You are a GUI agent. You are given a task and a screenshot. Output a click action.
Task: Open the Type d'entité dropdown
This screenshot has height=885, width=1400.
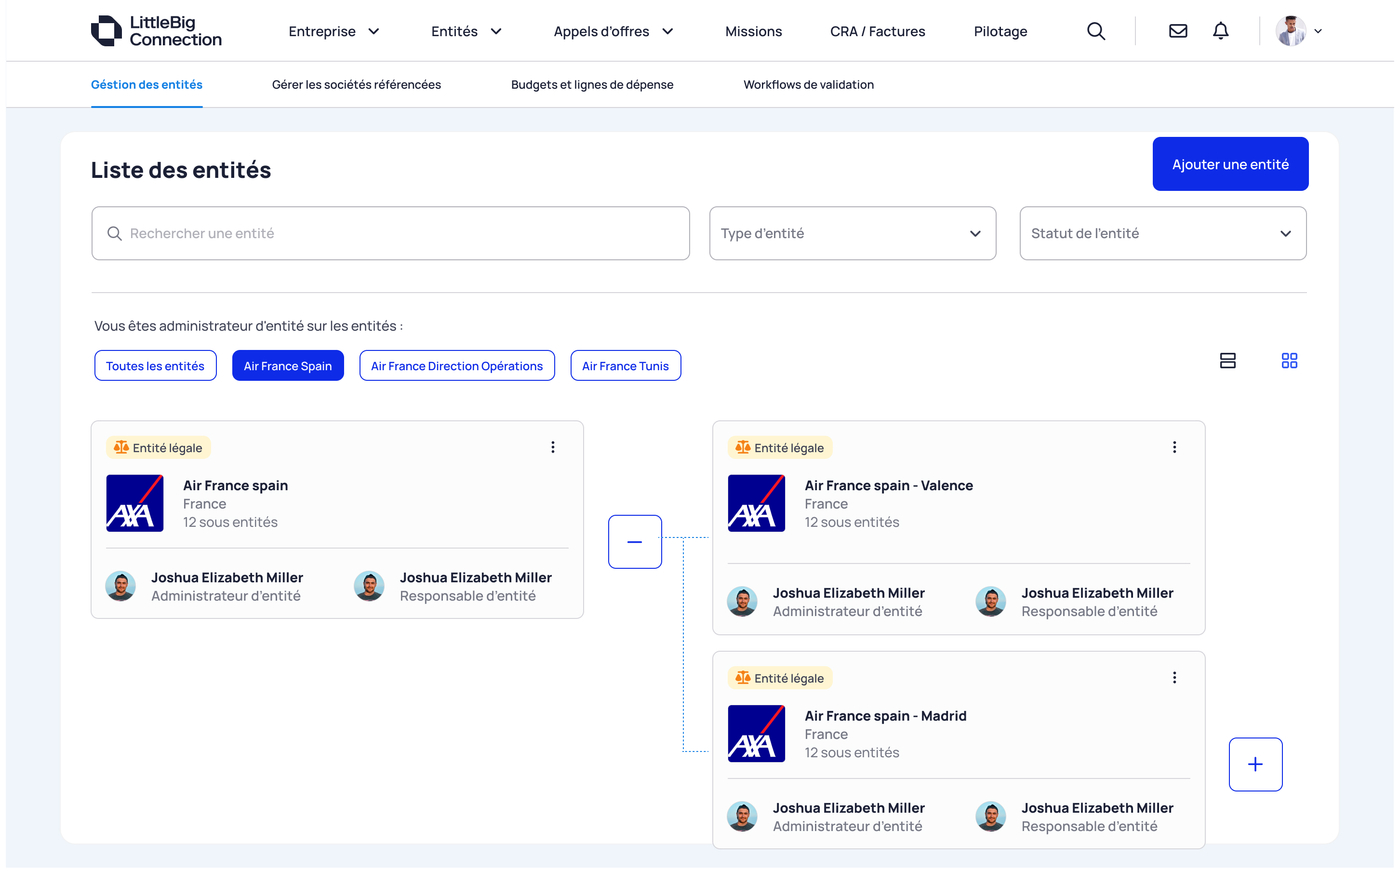(x=853, y=233)
